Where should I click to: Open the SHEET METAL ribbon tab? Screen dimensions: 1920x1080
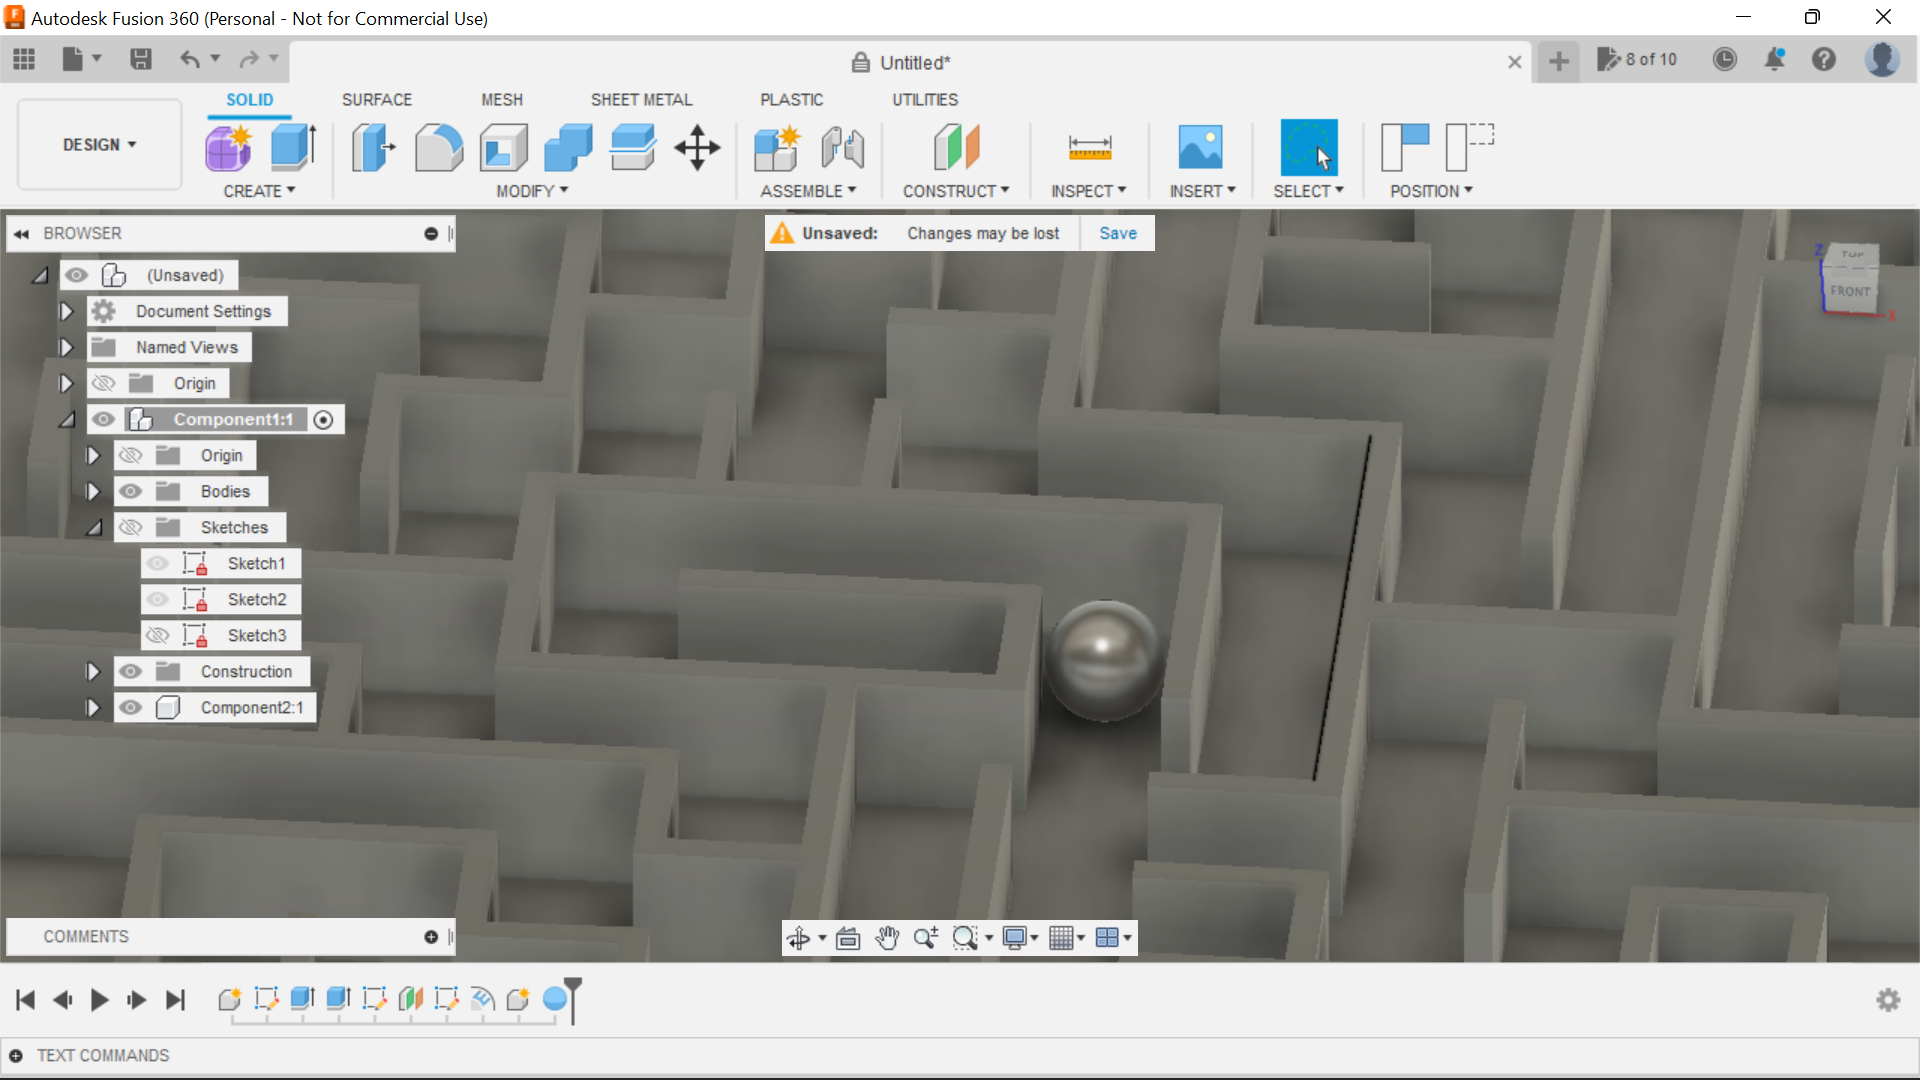641,99
